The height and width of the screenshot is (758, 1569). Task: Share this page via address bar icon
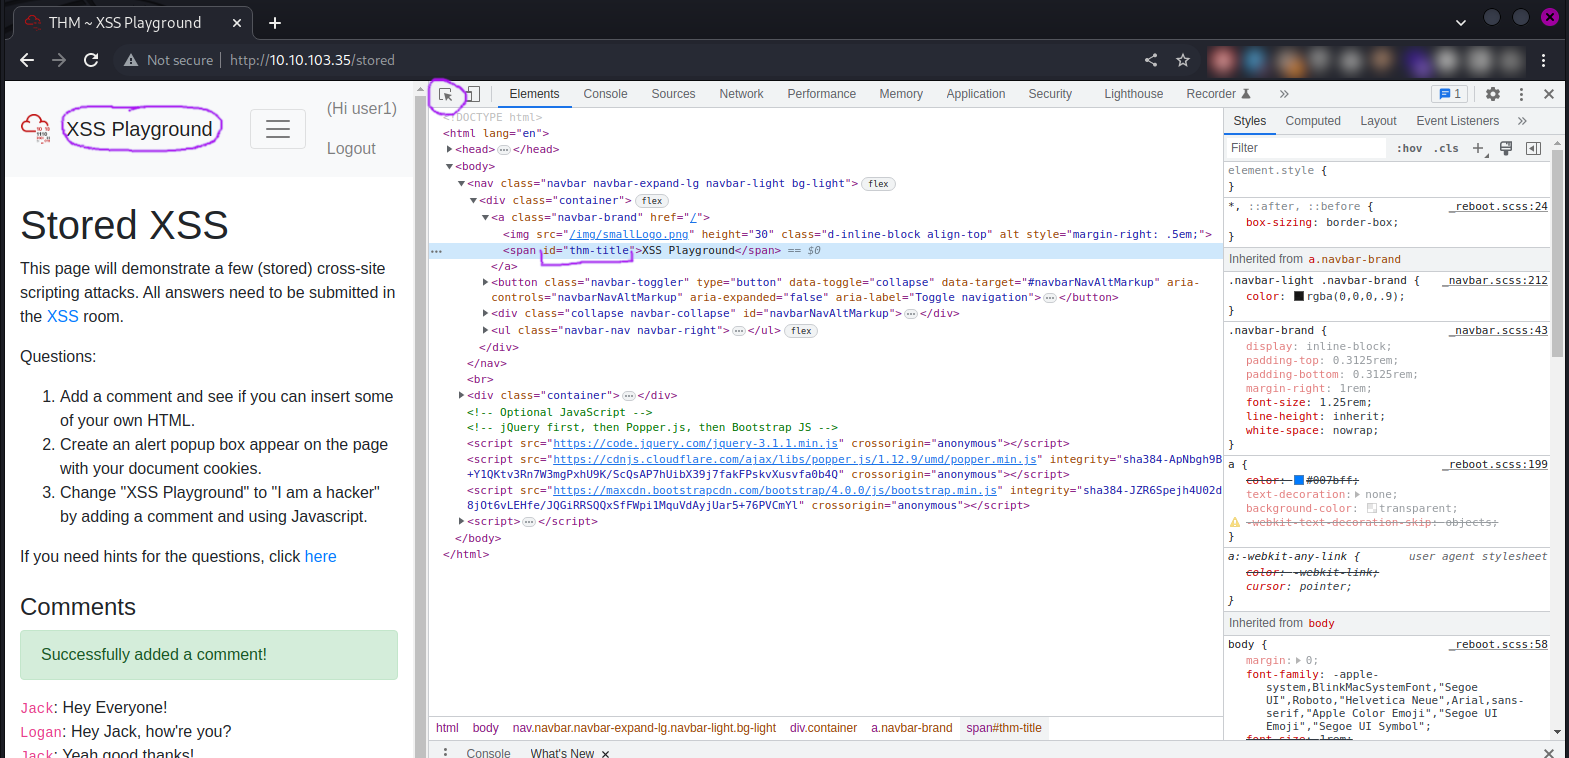tap(1151, 60)
